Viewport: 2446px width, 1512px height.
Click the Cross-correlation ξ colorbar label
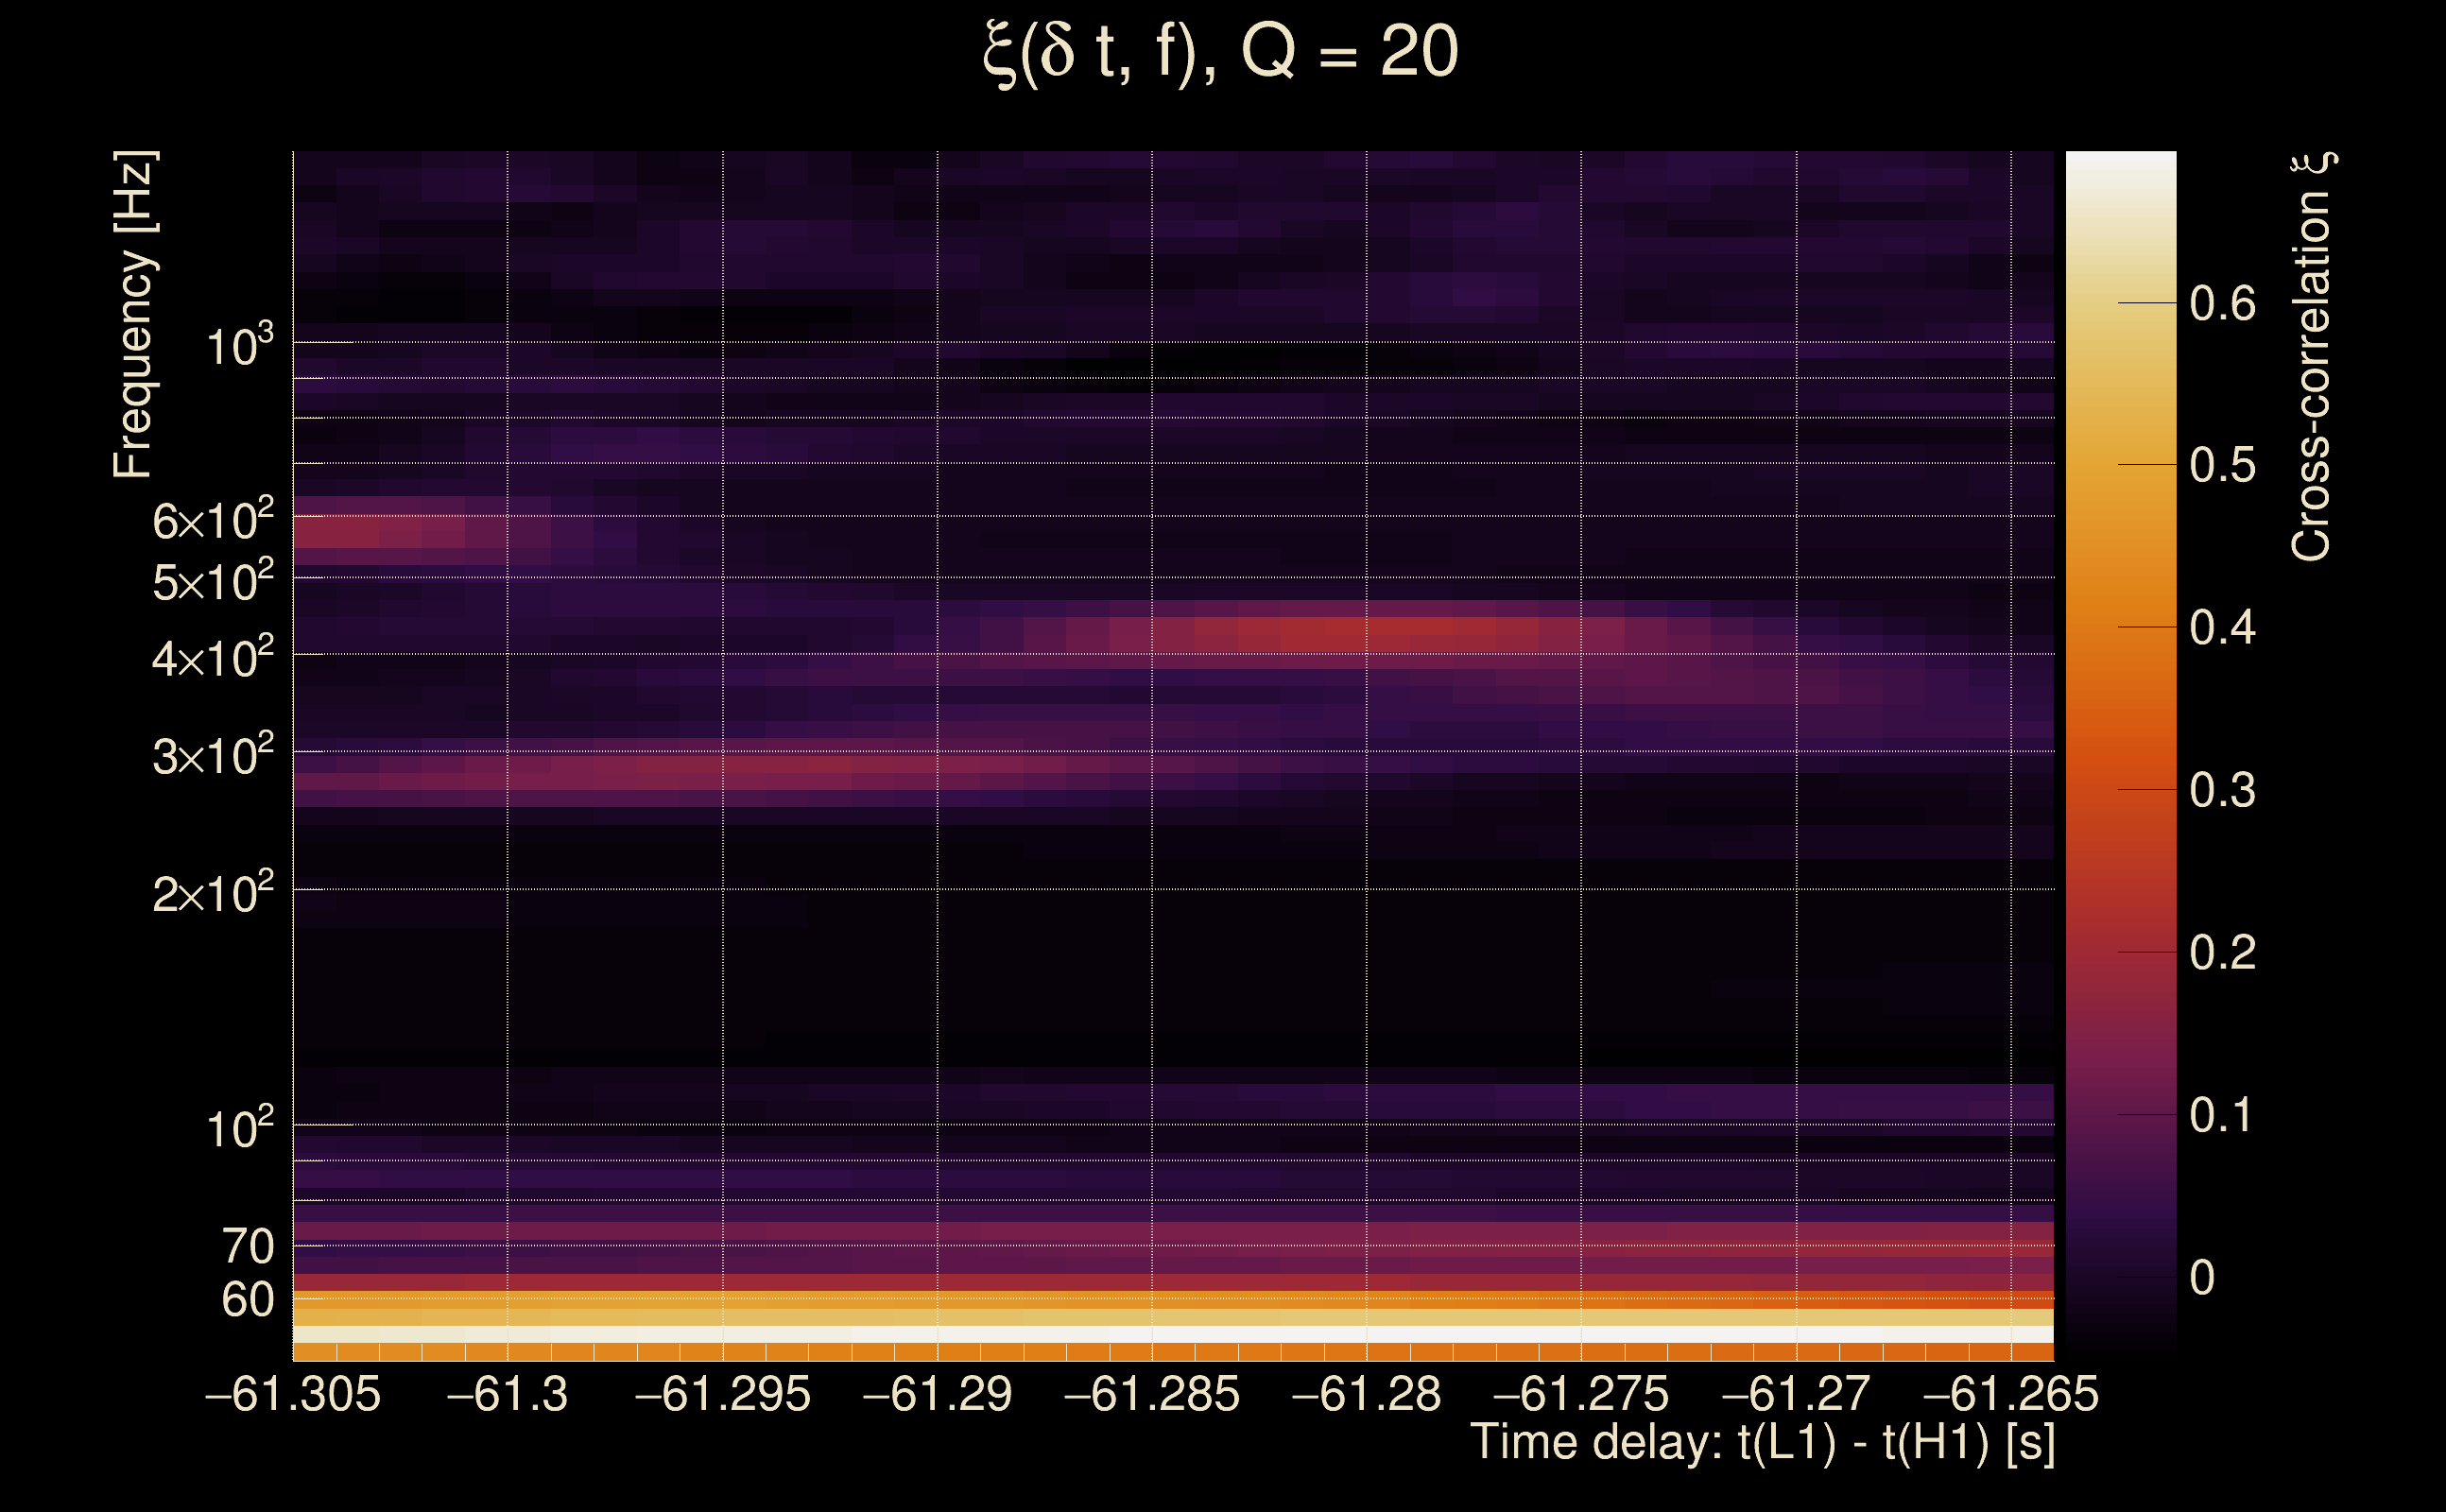pos(2312,357)
